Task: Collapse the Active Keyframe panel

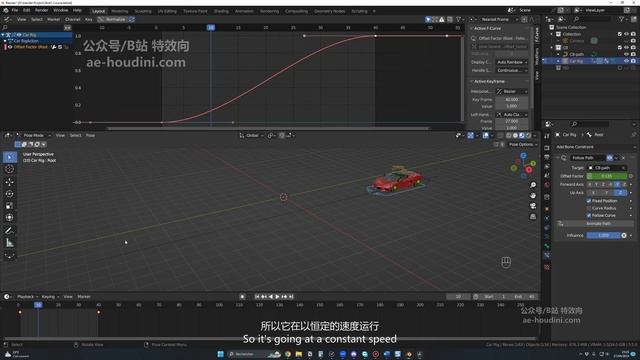Action: [471, 82]
